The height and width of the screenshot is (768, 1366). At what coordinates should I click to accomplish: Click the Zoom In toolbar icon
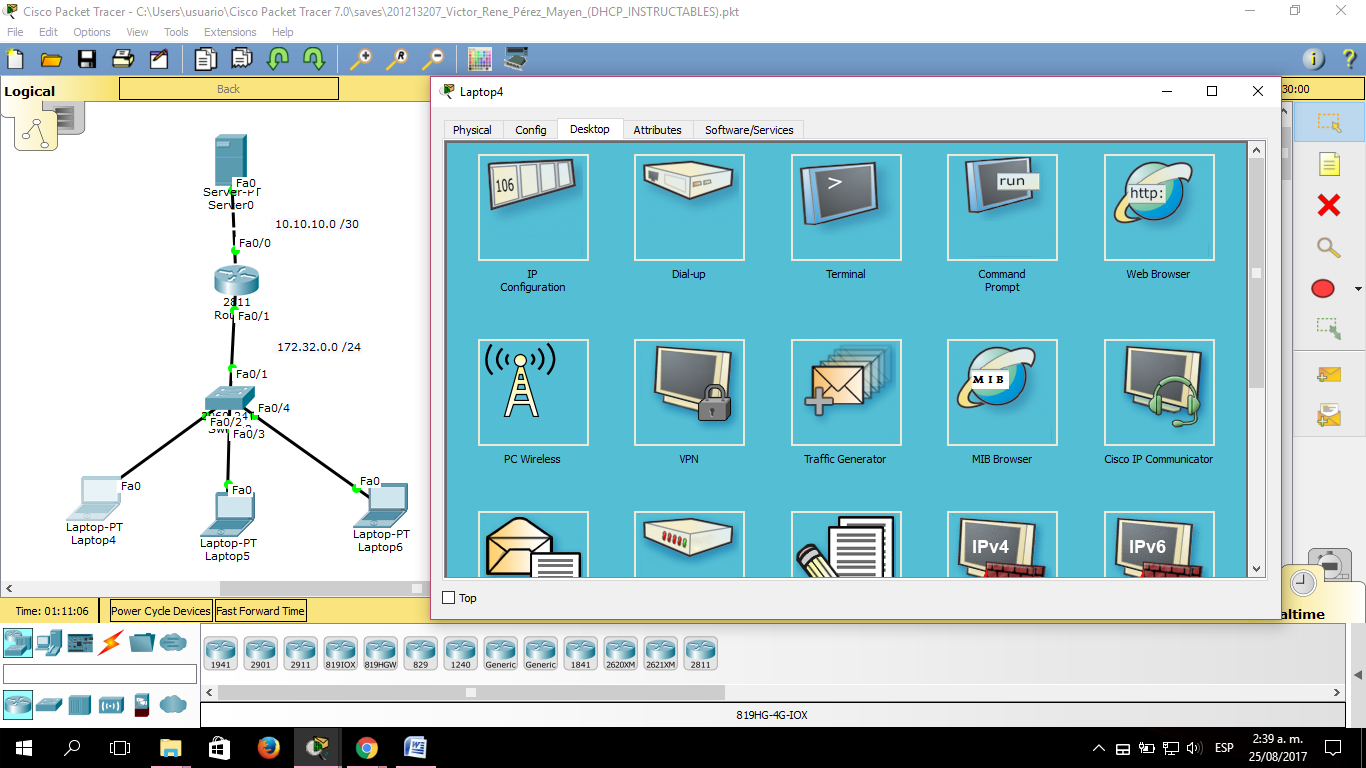360,59
